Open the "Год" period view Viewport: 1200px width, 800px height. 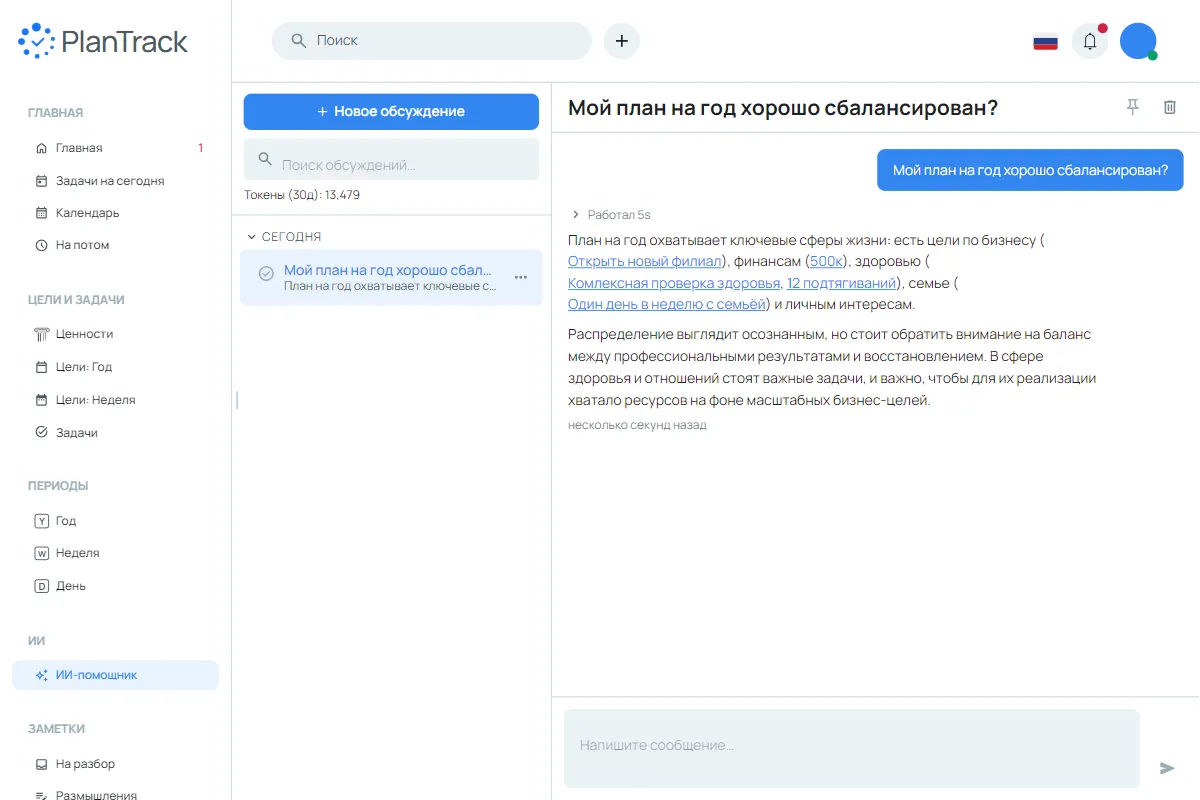tap(116, 521)
